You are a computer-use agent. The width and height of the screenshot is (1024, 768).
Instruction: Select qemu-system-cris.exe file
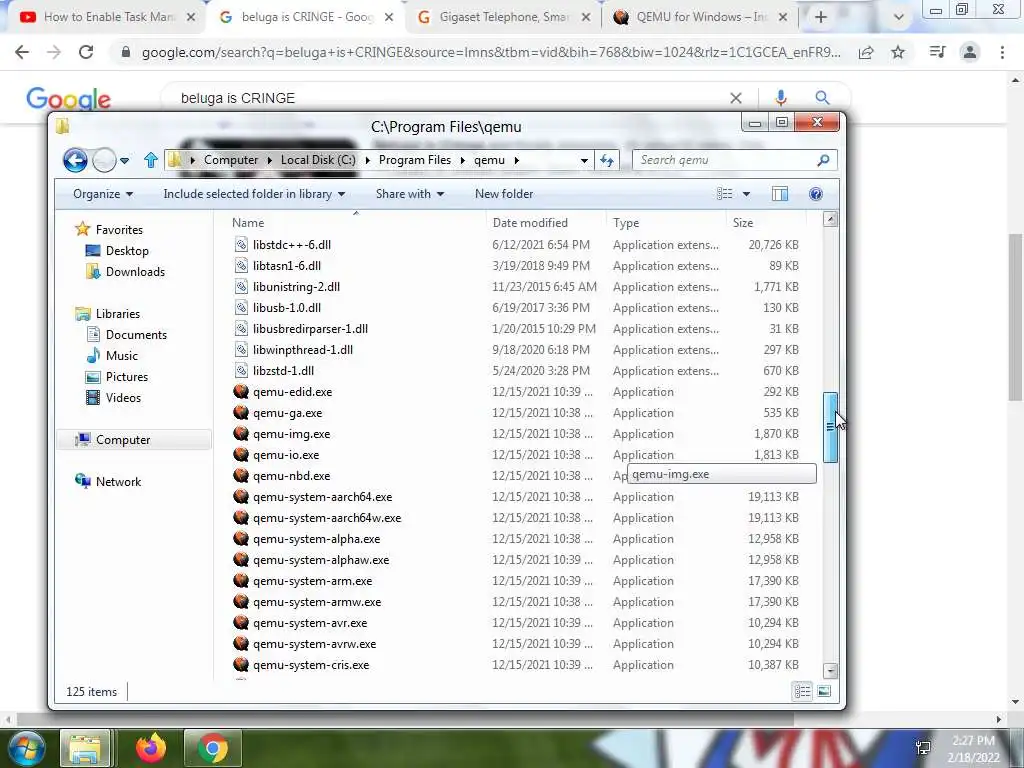(312, 665)
